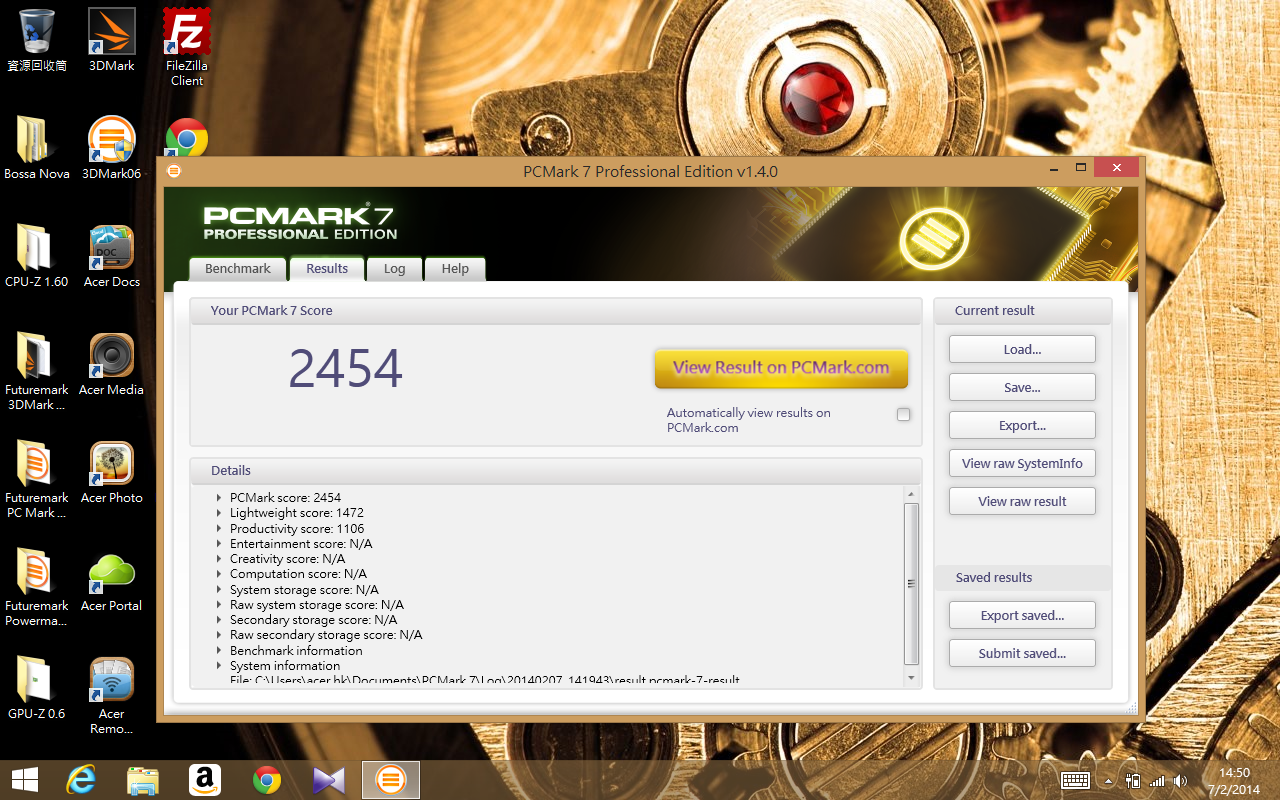Screen dimensions: 1280x800
Task: Click View Result on PCMark.com button
Action: coord(781,368)
